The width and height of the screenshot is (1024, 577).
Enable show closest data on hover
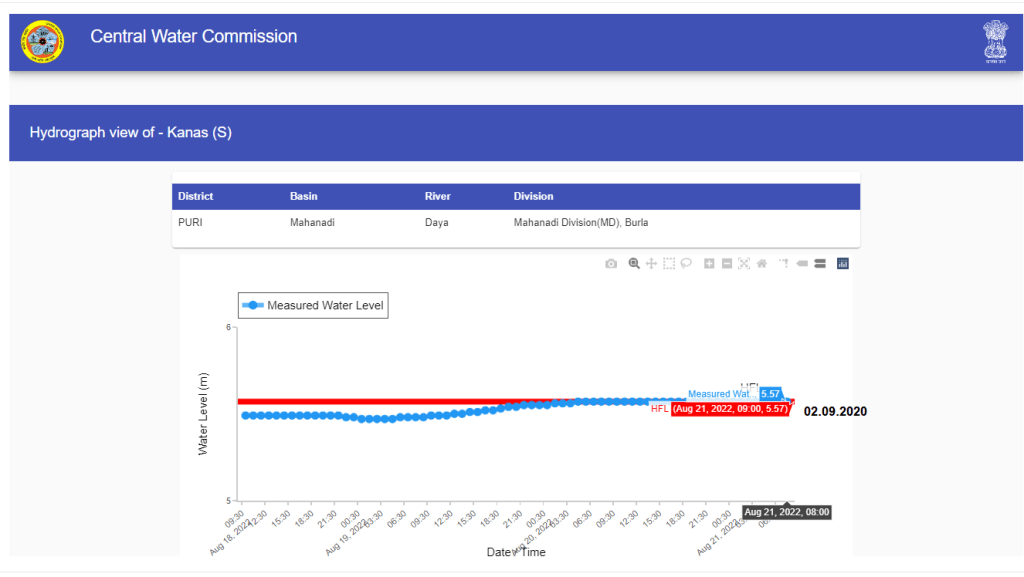click(802, 264)
